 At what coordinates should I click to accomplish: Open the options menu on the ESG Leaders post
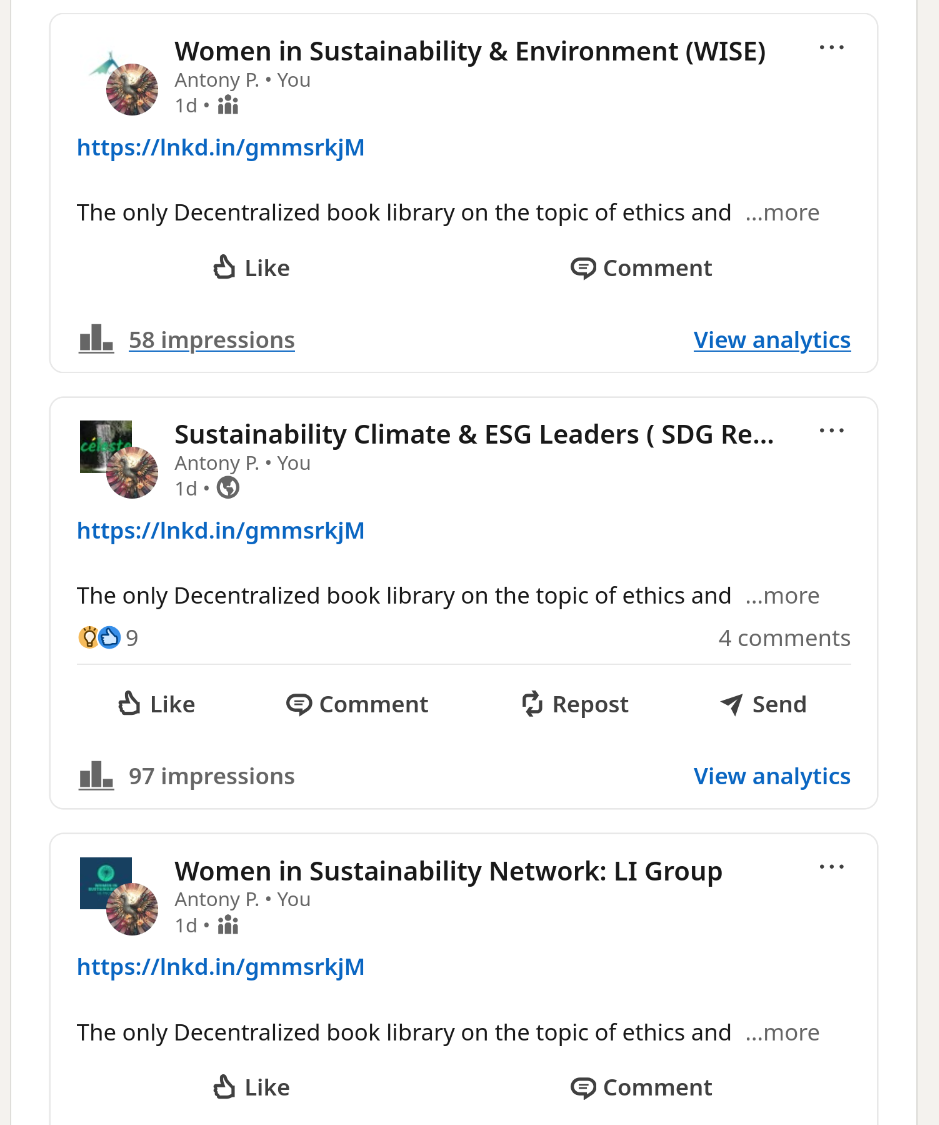831,431
